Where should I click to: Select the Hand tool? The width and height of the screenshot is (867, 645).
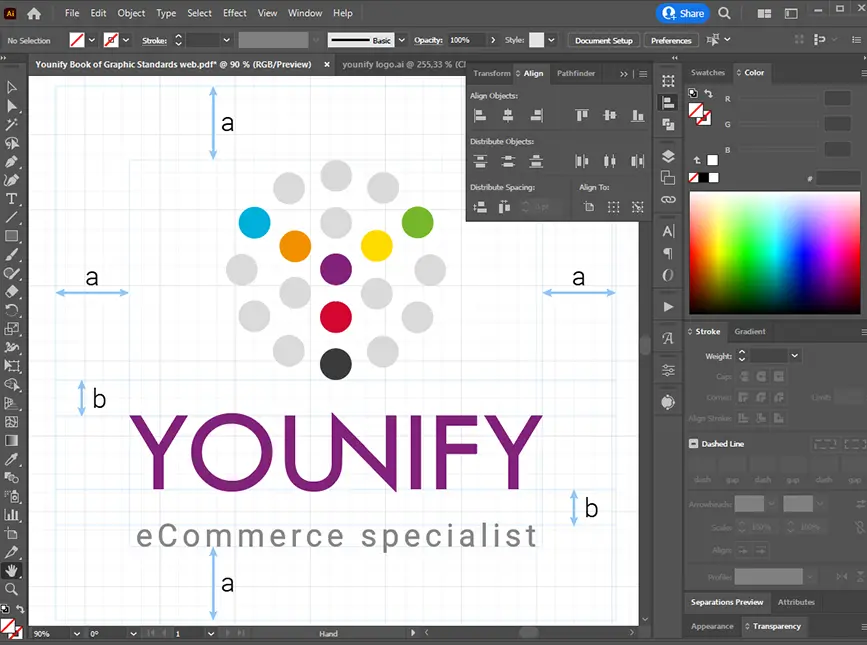[11, 570]
